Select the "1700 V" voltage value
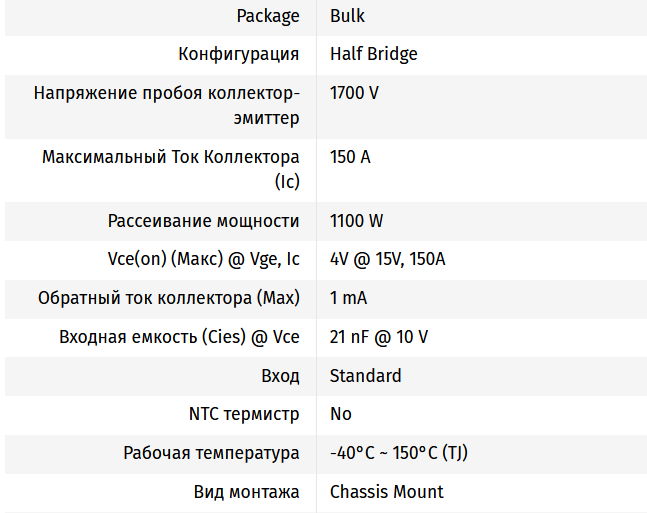Image resolution: width=647 pixels, height=513 pixels. [354, 93]
